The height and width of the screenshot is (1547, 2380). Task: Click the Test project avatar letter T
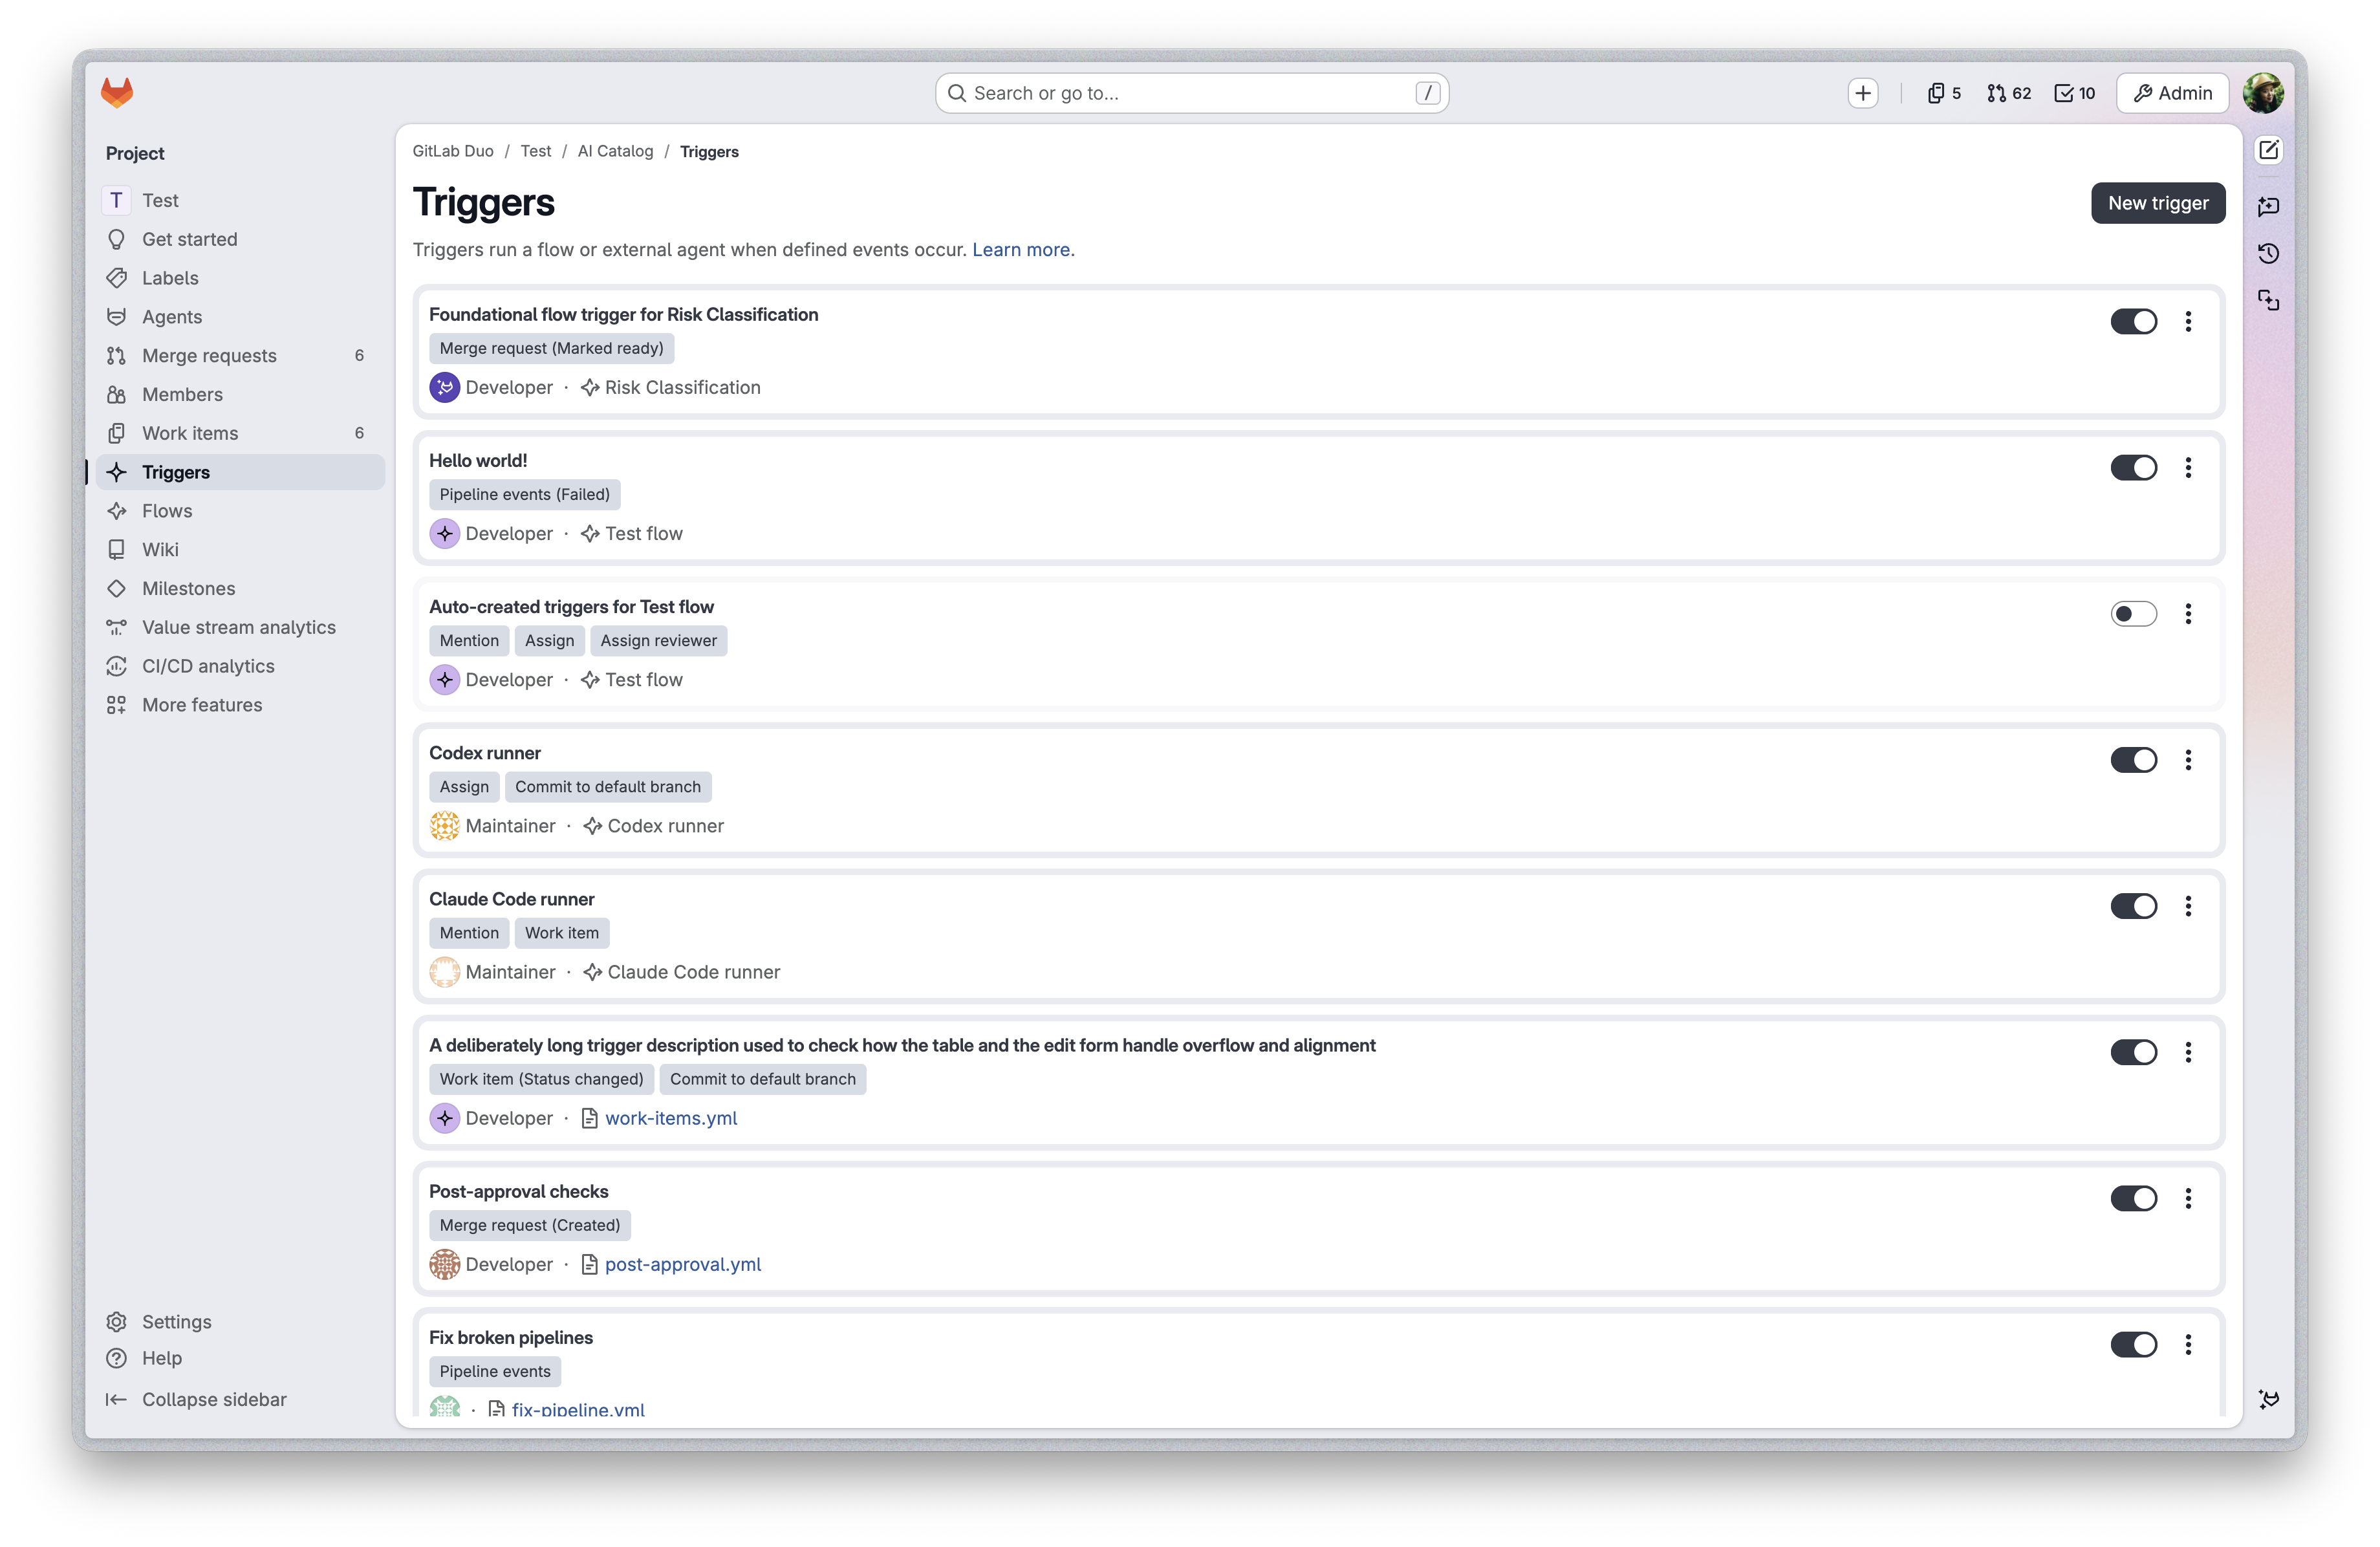coord(116,200)
